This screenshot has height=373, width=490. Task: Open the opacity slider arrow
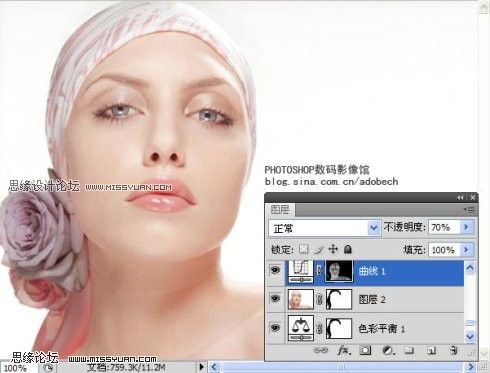coord(467,227)
